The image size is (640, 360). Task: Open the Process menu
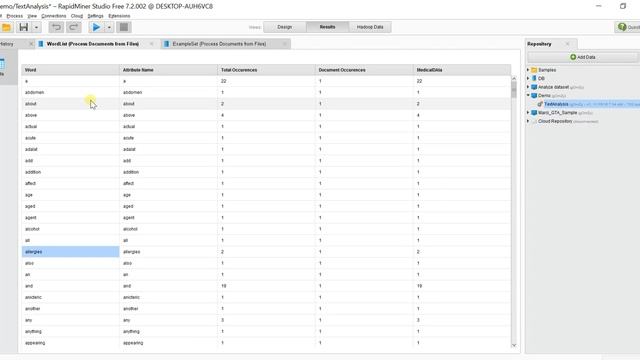click(x=15, y=16)
